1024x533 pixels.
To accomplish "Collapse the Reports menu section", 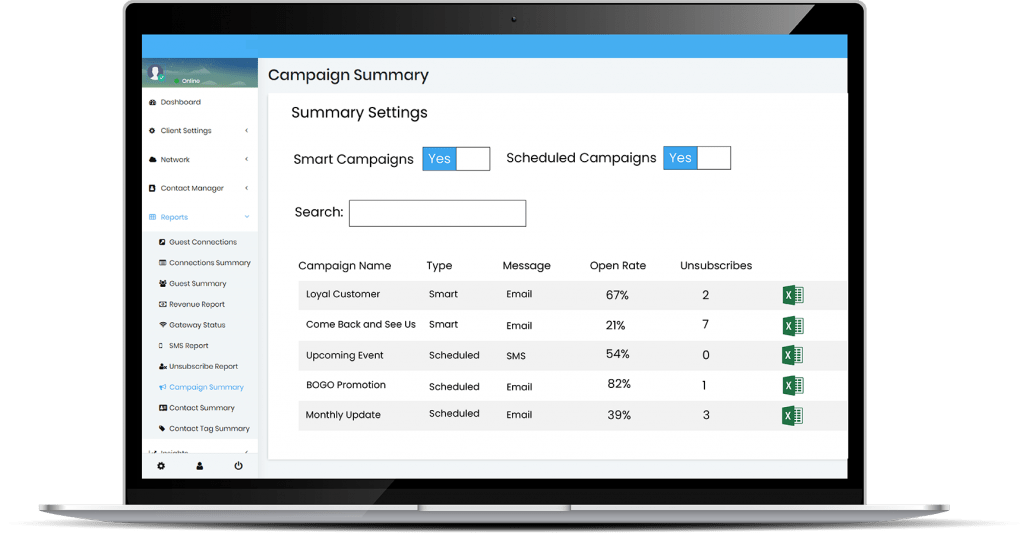I will (x=174, y=217).
